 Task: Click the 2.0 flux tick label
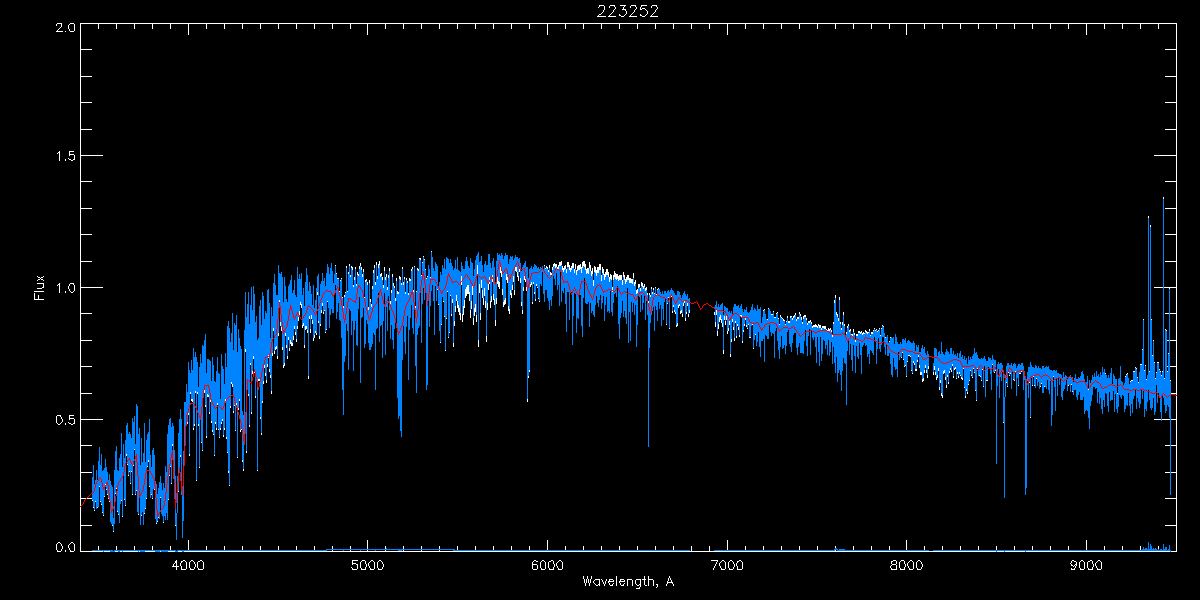coord(64,27)
